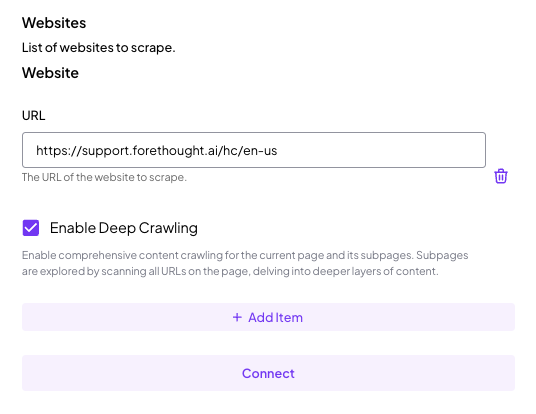Click the plus icon beside Add Item

point(237,317)
